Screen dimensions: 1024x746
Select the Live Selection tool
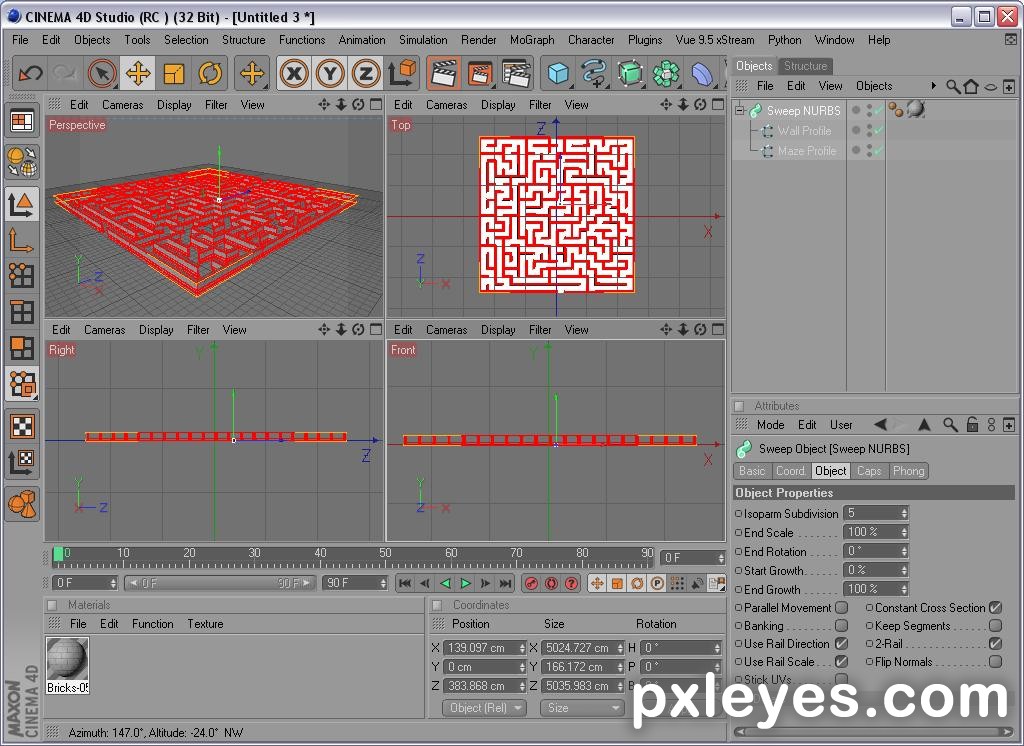(102, 73)
